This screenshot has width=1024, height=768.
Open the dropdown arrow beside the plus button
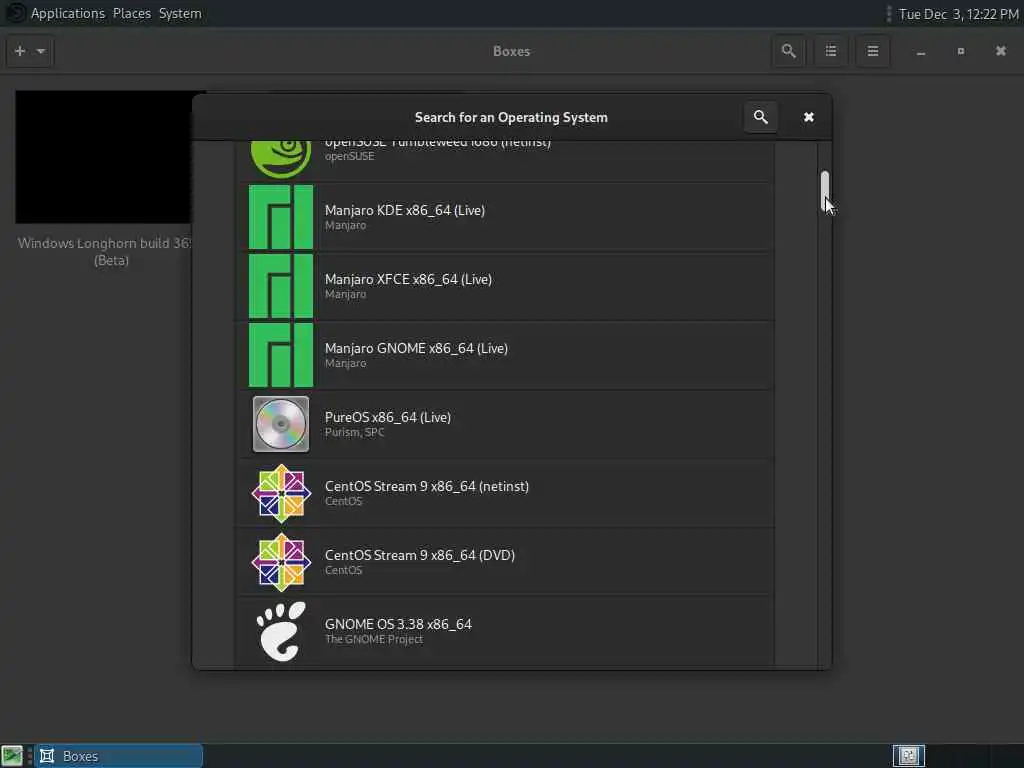point(40,51)
